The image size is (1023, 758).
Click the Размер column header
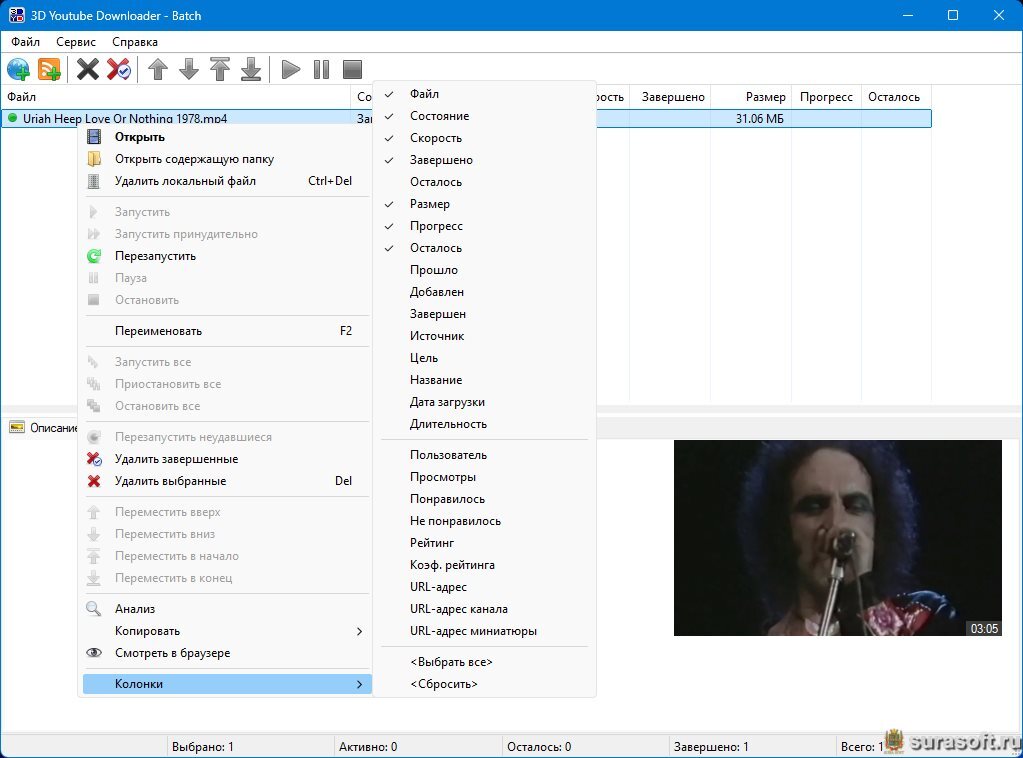click(751, 97)
